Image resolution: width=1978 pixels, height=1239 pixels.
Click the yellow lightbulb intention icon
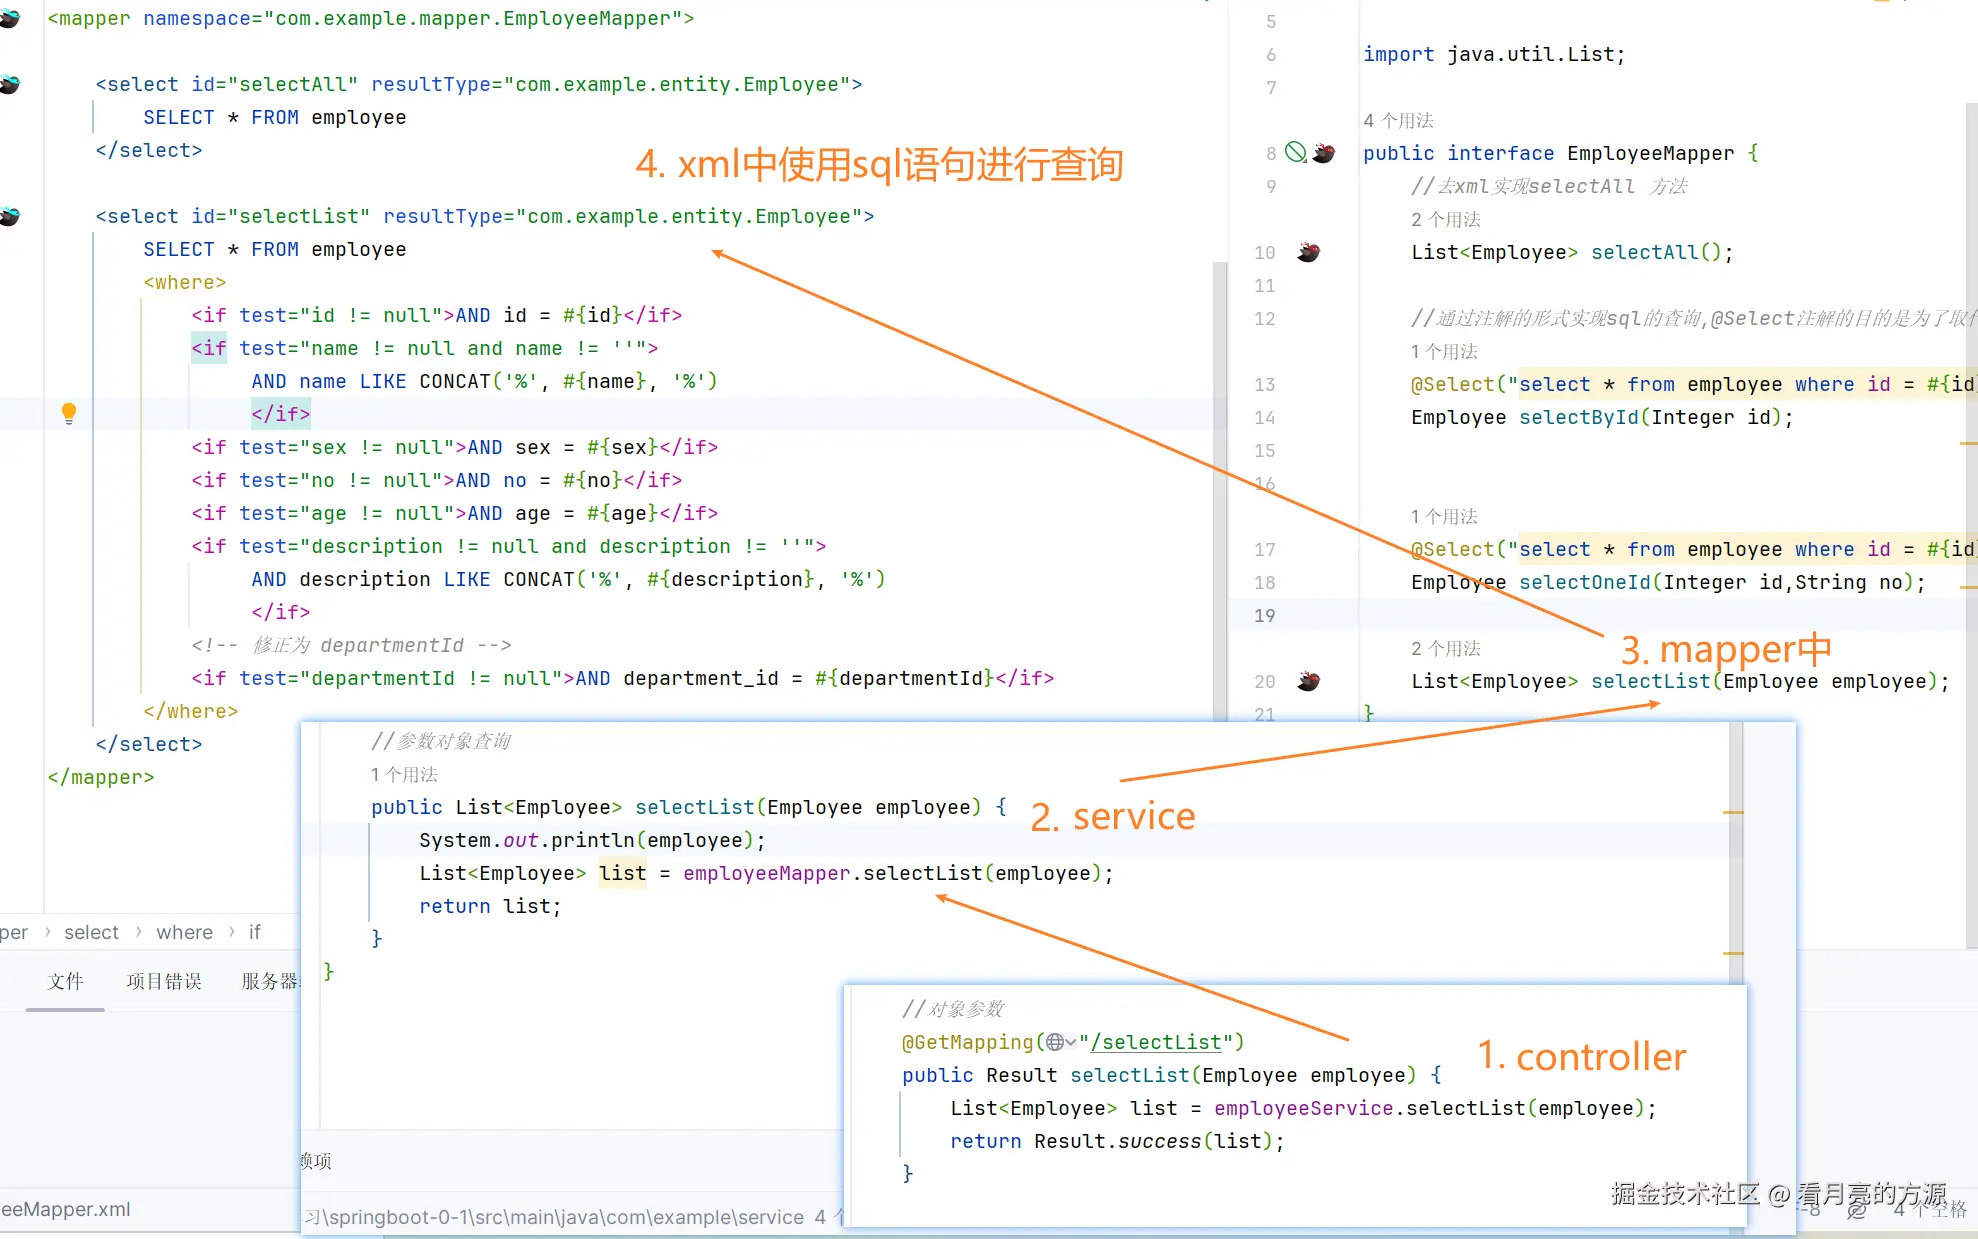pos(68,413)
